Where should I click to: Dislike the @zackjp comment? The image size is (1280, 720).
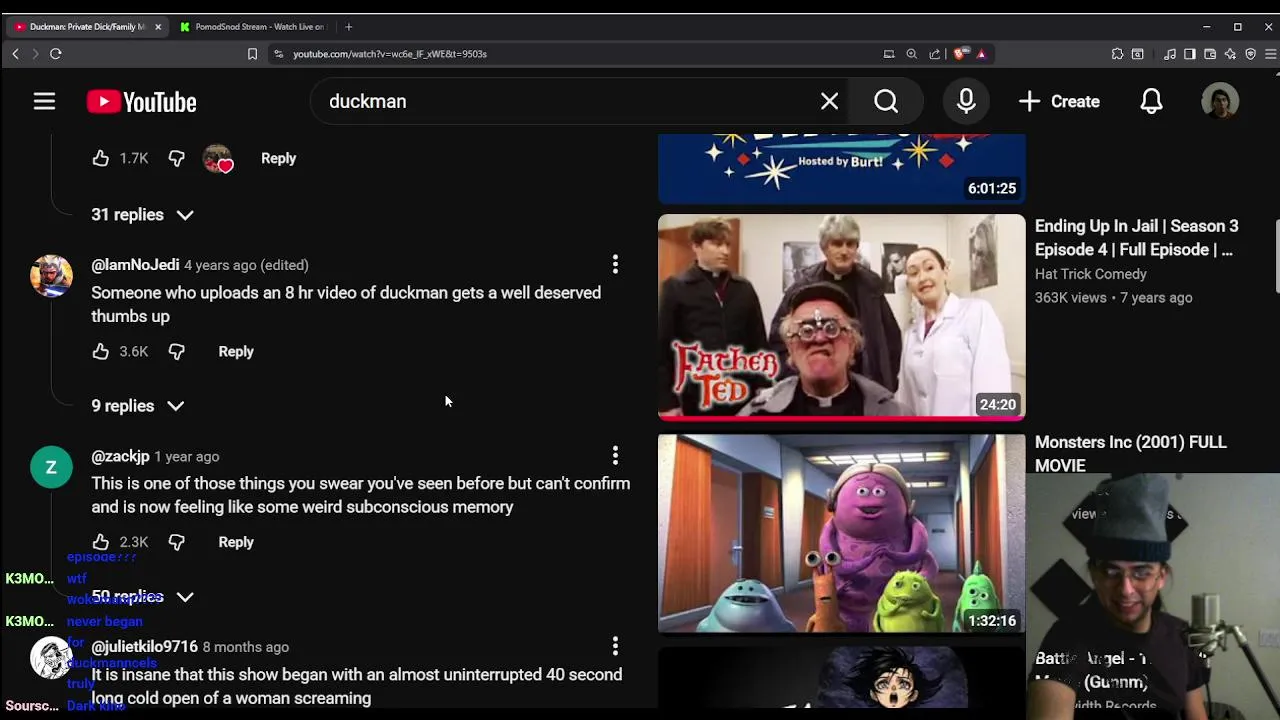pos(176,542)
